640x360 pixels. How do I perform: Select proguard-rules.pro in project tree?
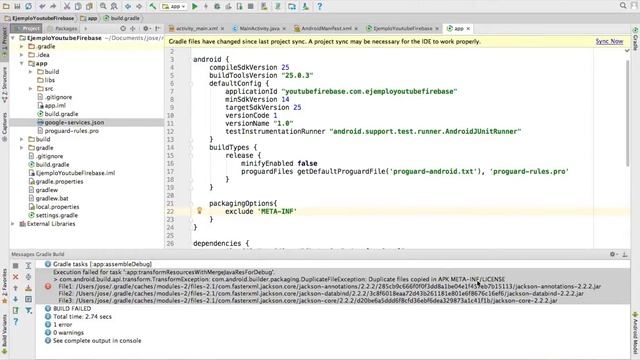[71, 131]
